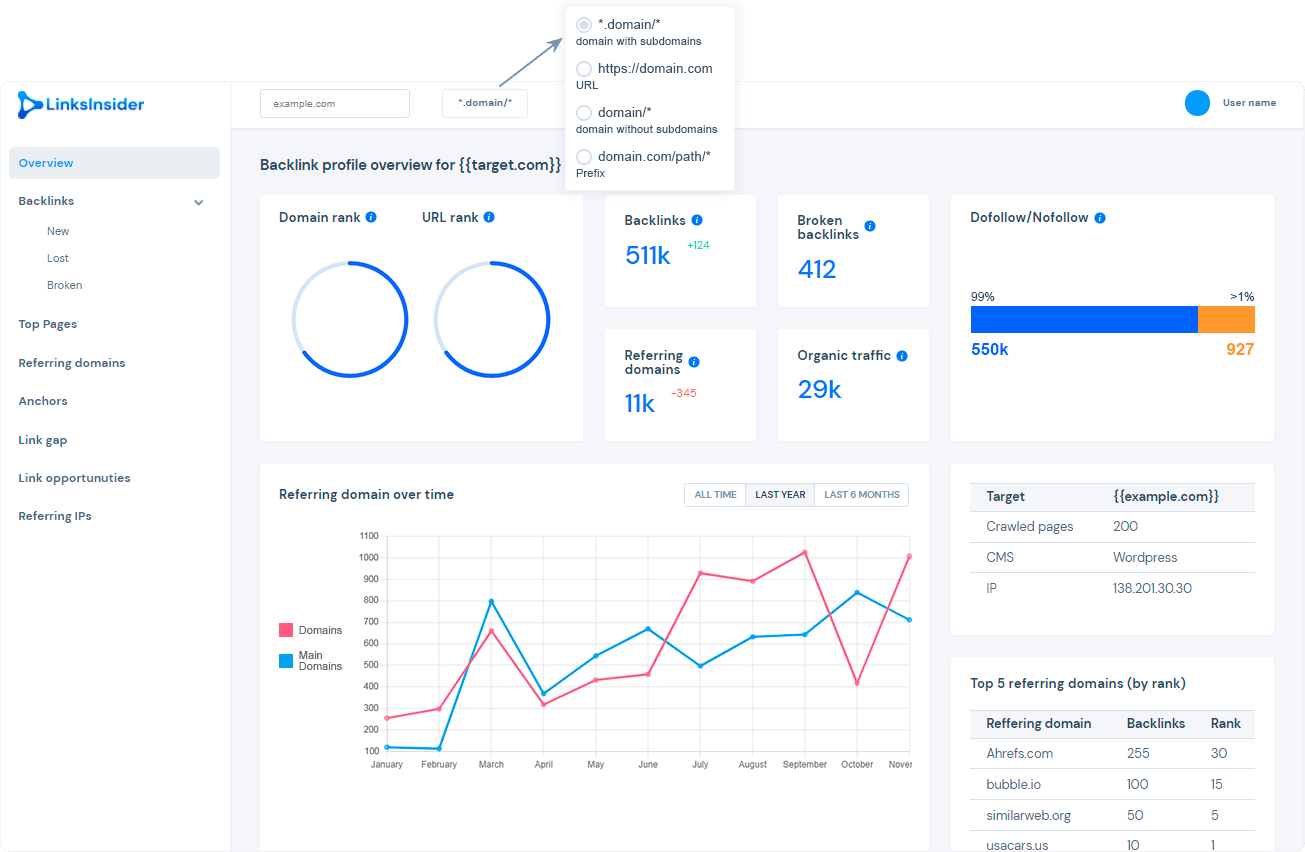Select domain/* without subdomains radio option

[584, 113]
